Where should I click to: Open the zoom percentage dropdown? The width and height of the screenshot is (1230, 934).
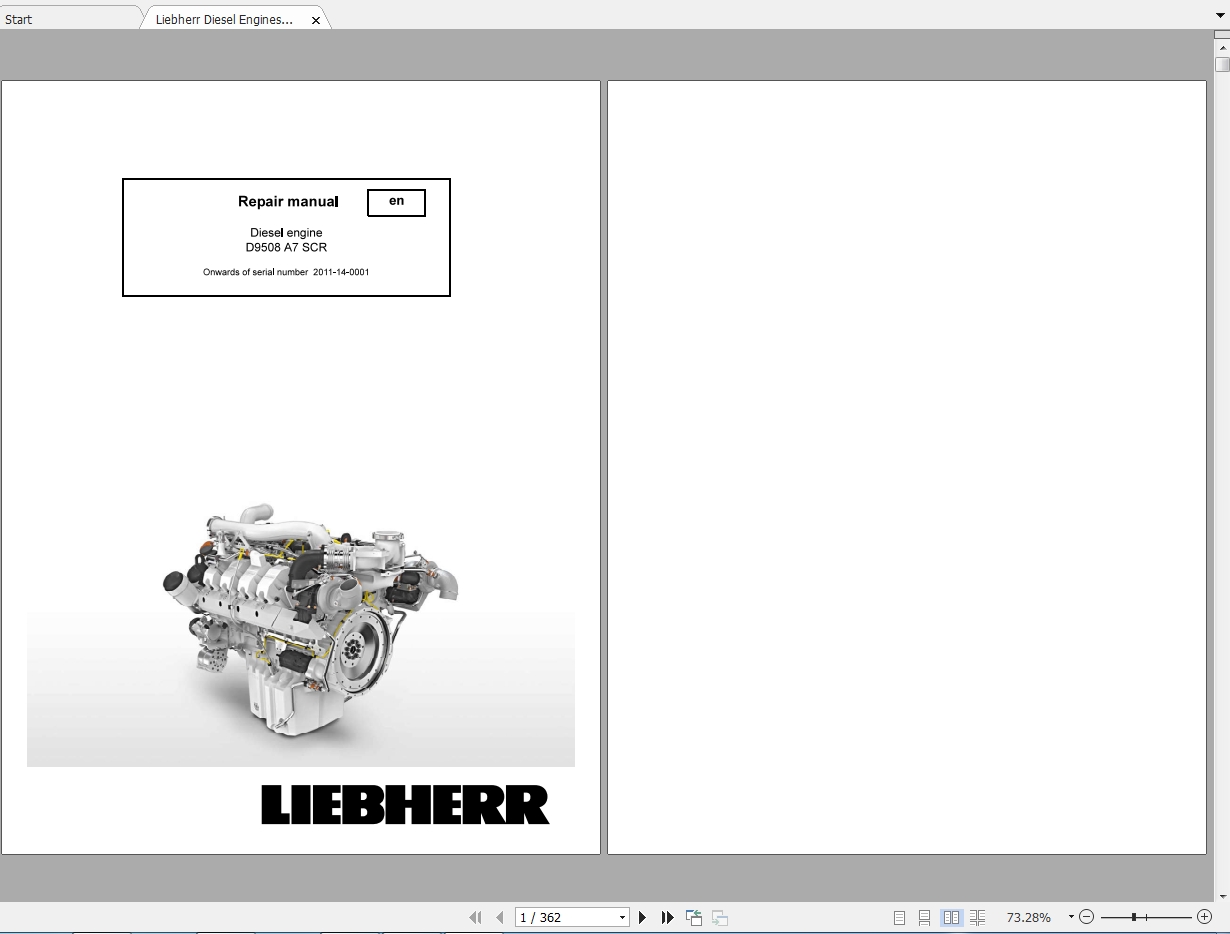click(1070, 917)
